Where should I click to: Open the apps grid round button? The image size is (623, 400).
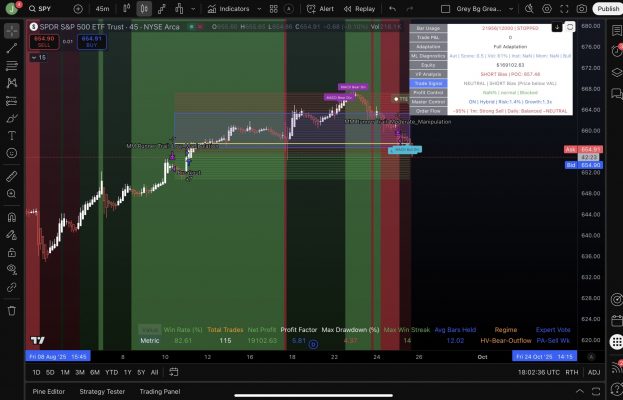point(617,342)
